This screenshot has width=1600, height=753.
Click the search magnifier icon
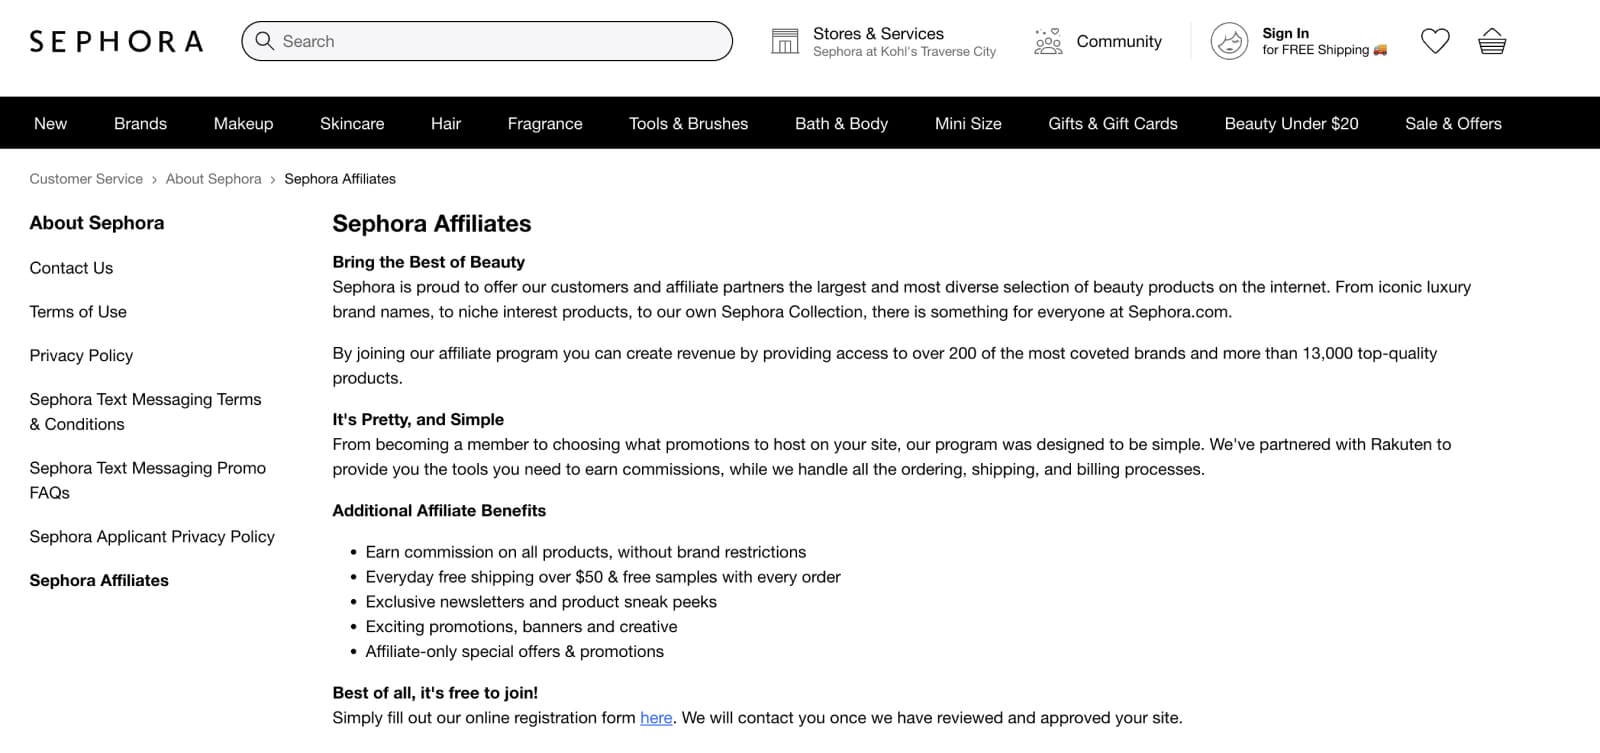(x=264, y=41)
